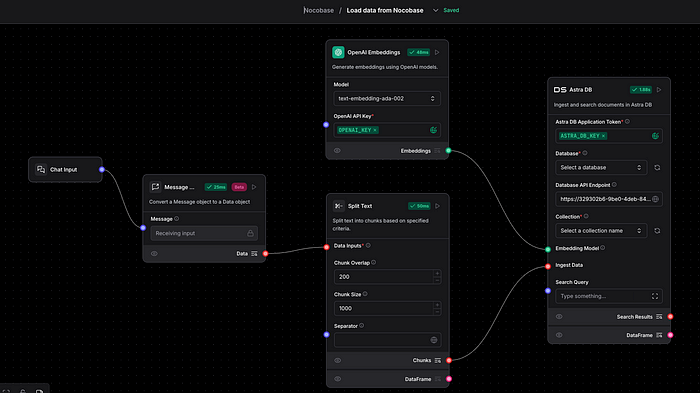Open the Model dropdown text-embedding-ada-002
This screenshot has width=700, height=393.
(x=387, y=99)
